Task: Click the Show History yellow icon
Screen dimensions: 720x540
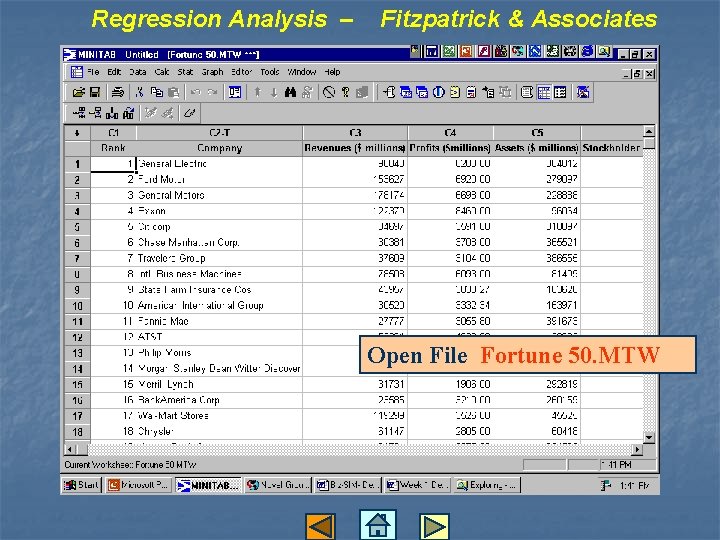Action: [x=455, y=92]
